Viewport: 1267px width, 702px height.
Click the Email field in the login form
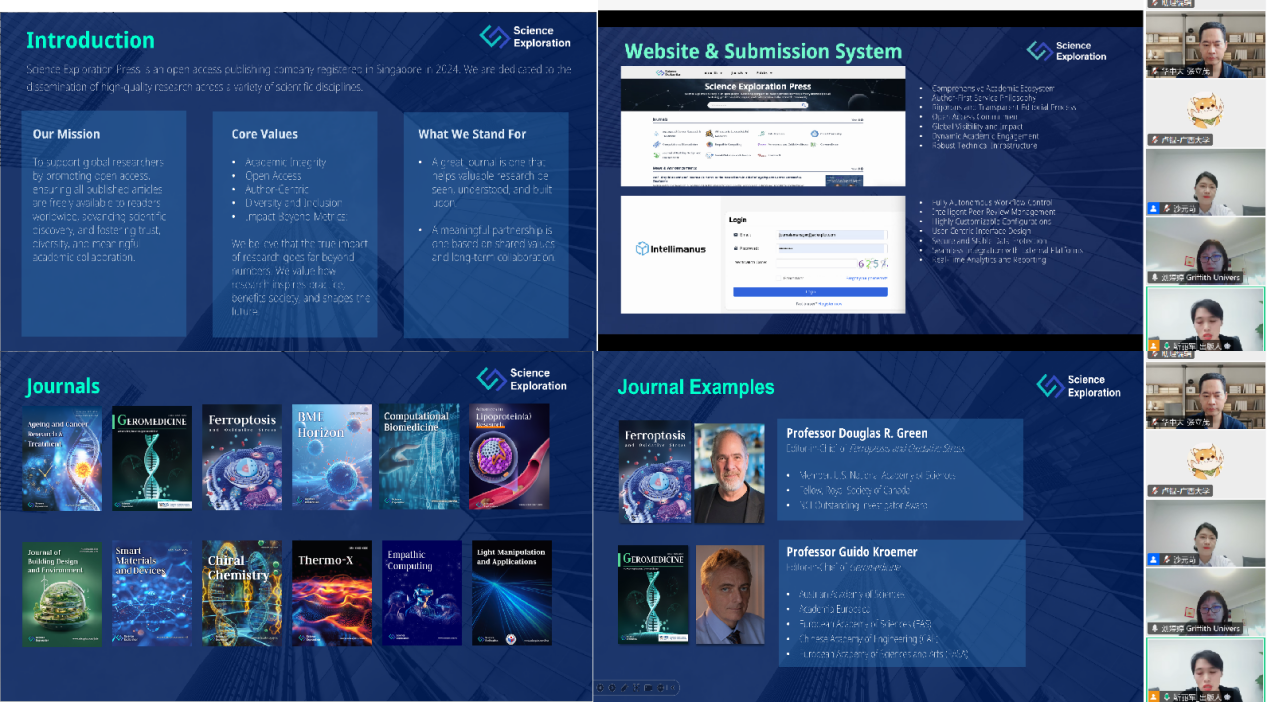point(832,235)
